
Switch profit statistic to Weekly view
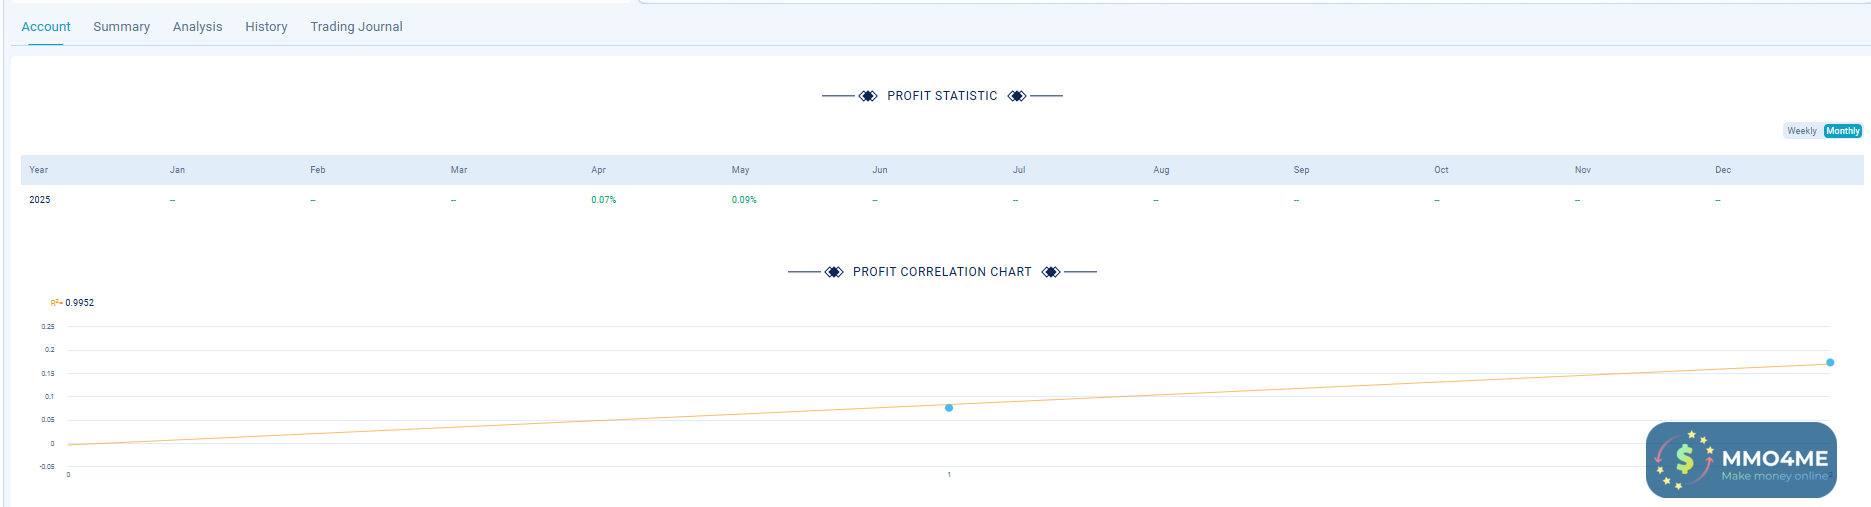click(1801, 131)
